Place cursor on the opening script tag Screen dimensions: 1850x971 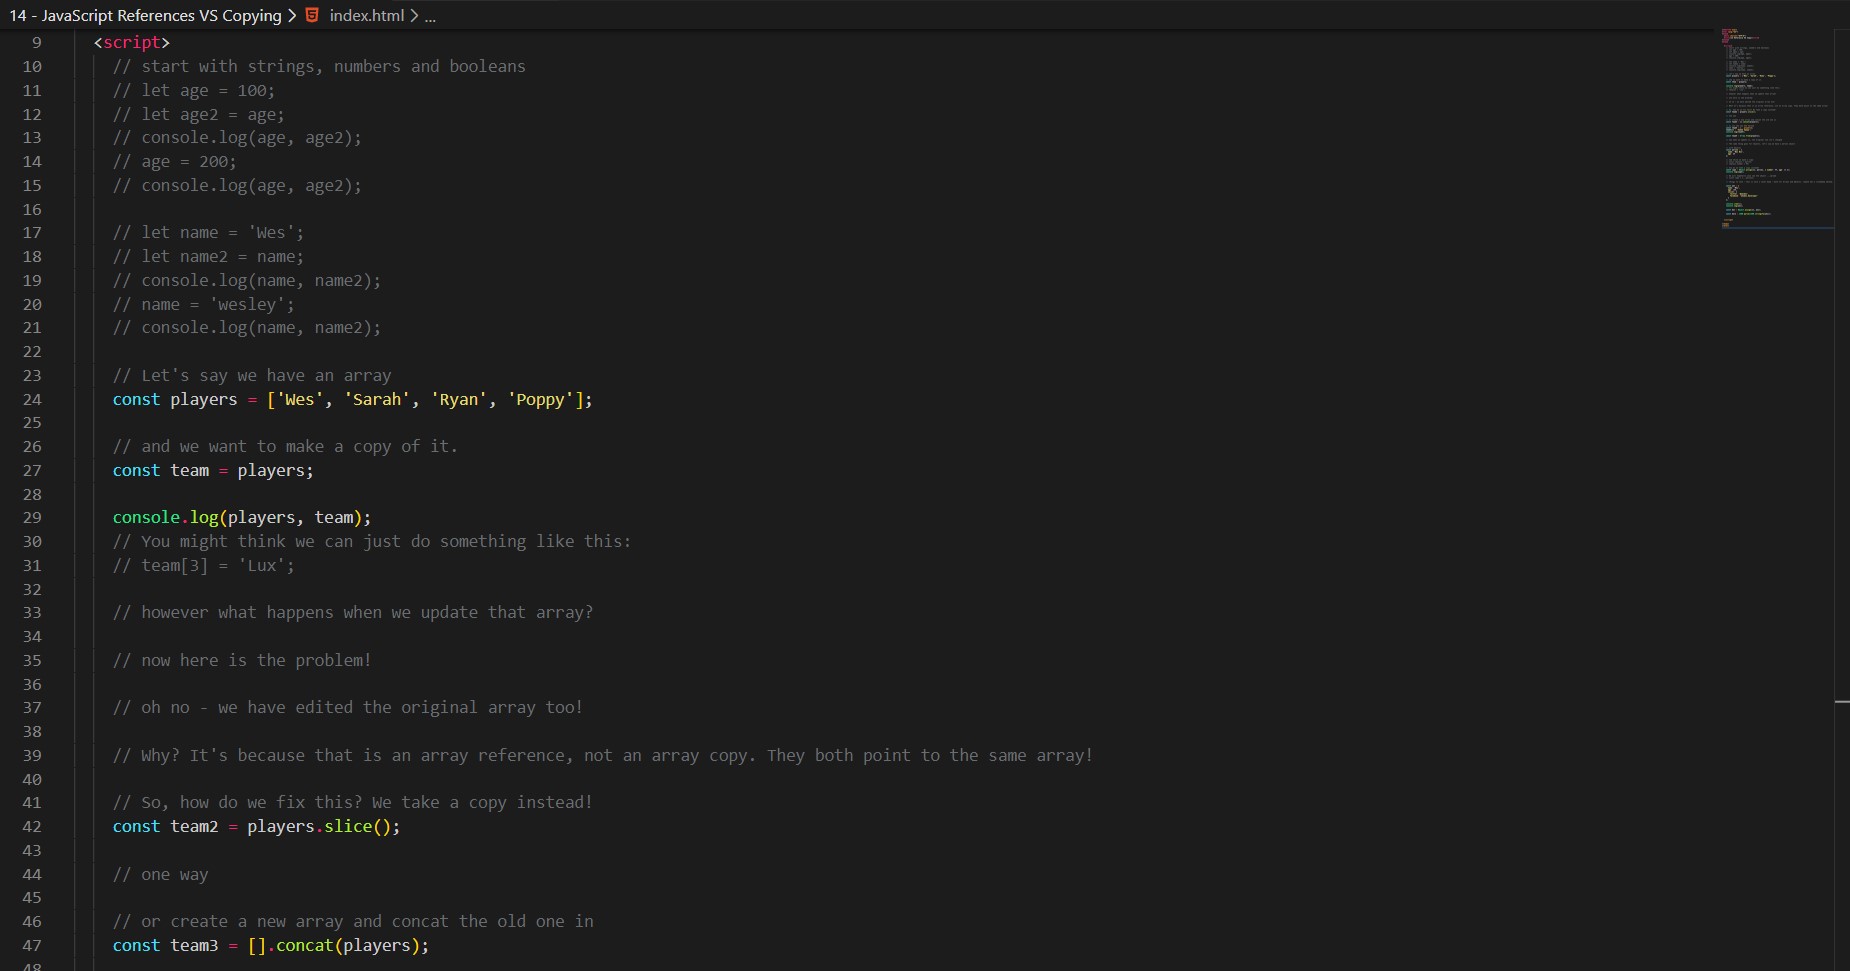[132, 42]
